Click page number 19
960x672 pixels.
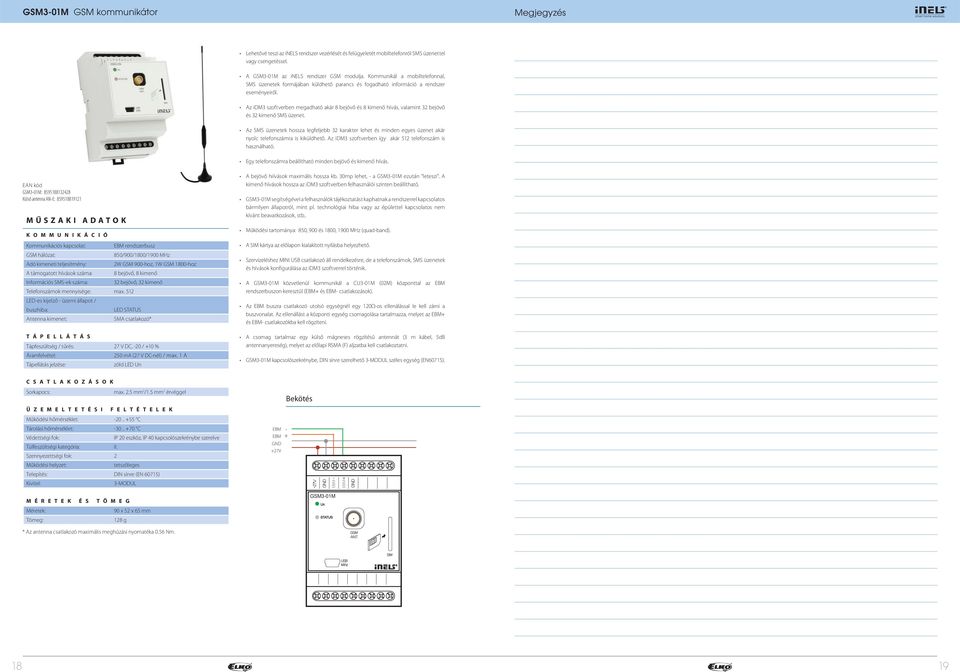(943, 665)
